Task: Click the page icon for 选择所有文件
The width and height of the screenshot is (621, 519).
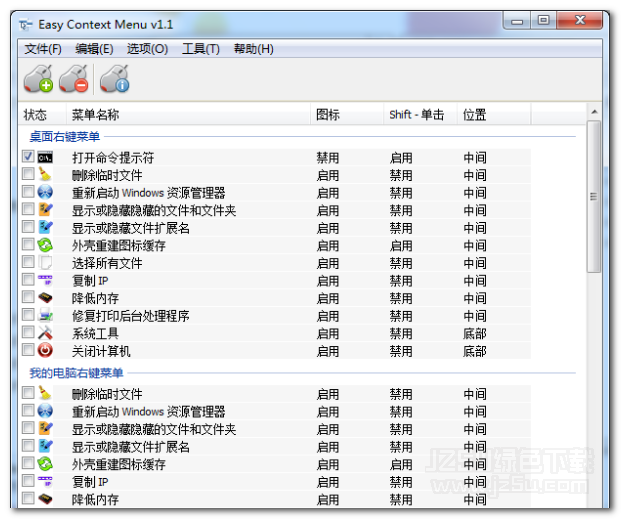Action: (45, 262)
